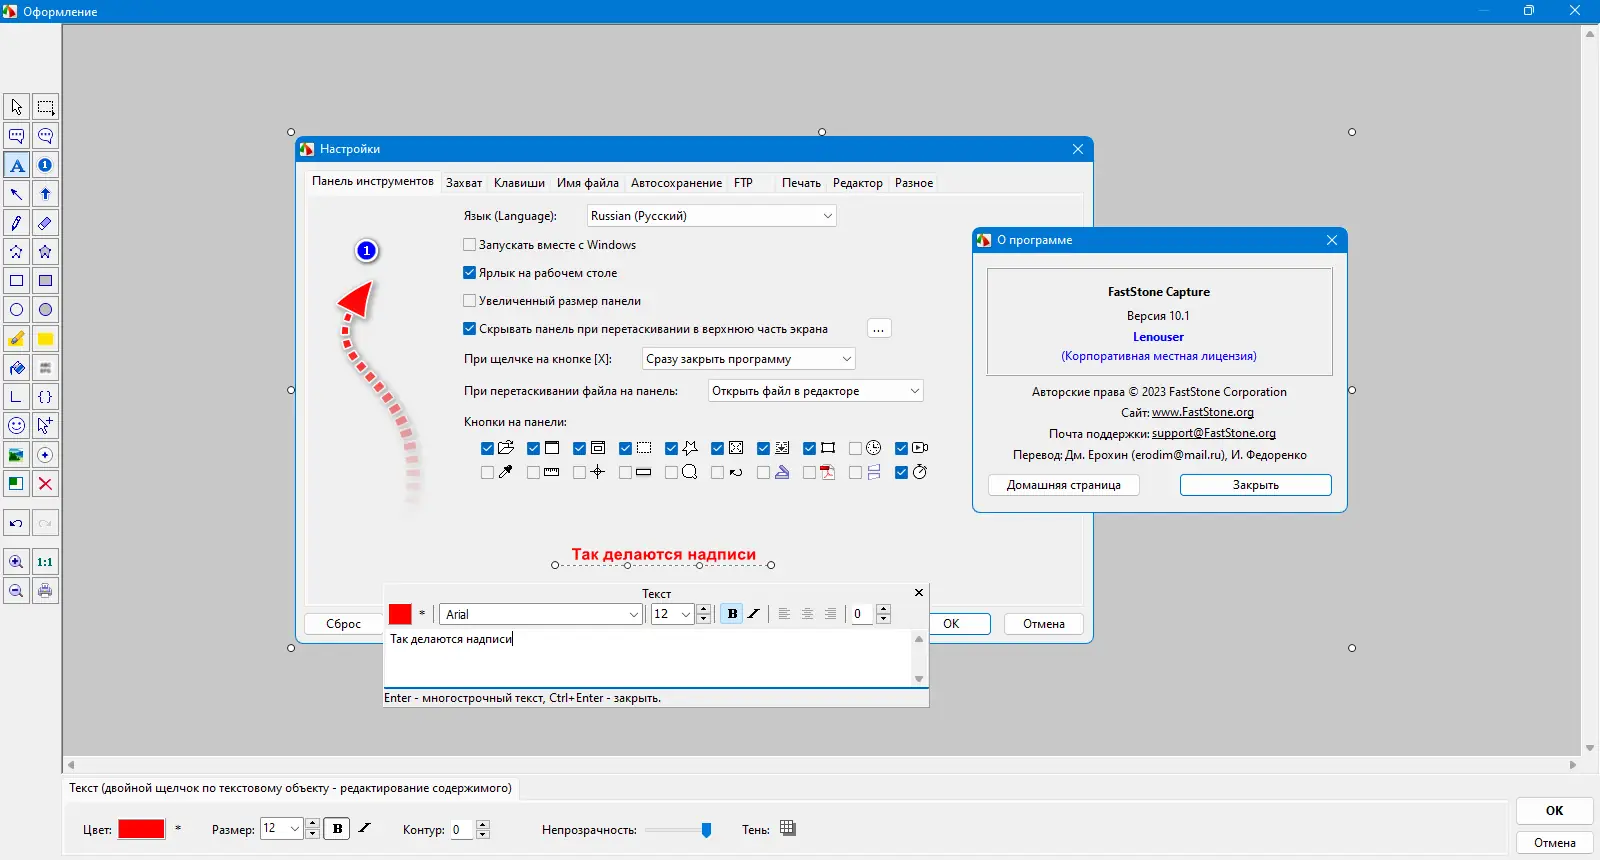
Task: Select the filled ellipse tool
Action: pyautogui.click(x=45, y=310)
